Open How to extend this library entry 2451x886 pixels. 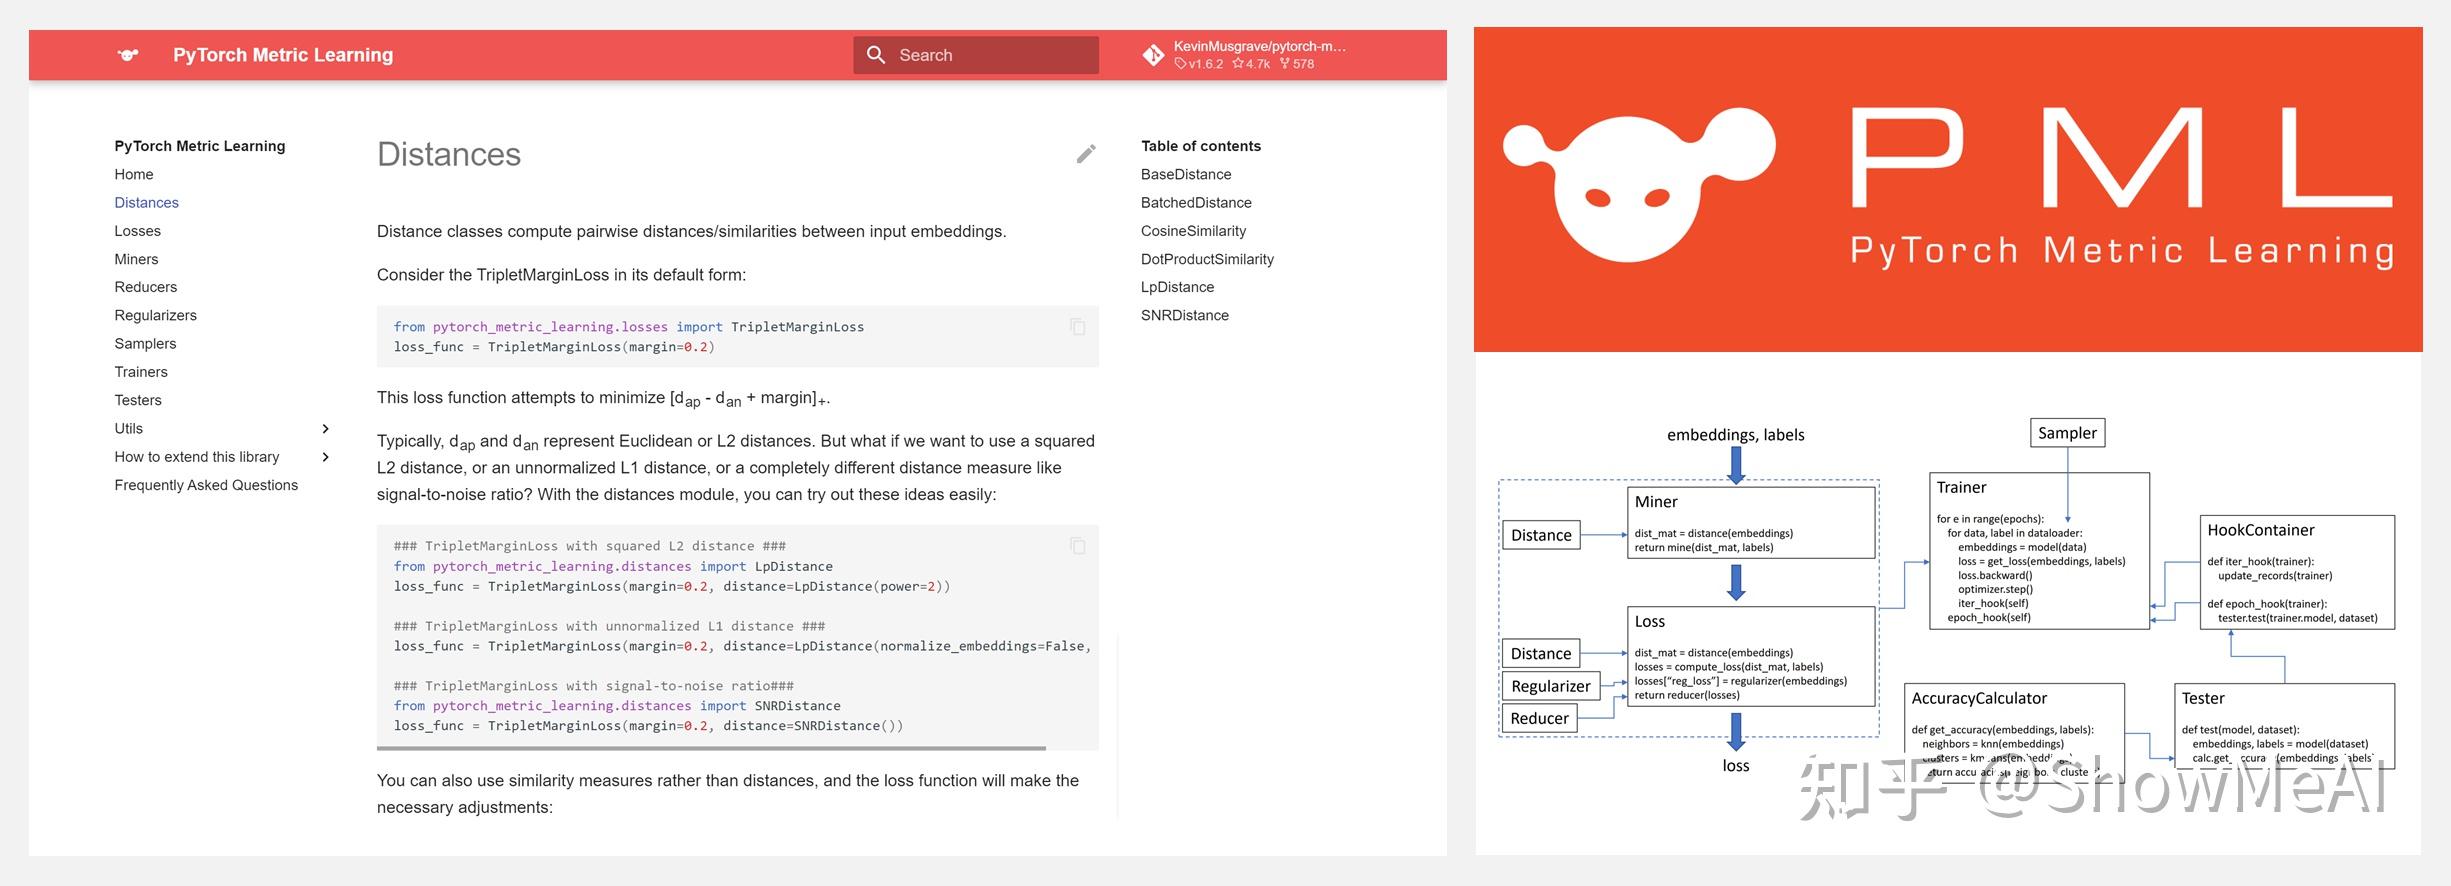pyautogui.click(x=196, y=457)
